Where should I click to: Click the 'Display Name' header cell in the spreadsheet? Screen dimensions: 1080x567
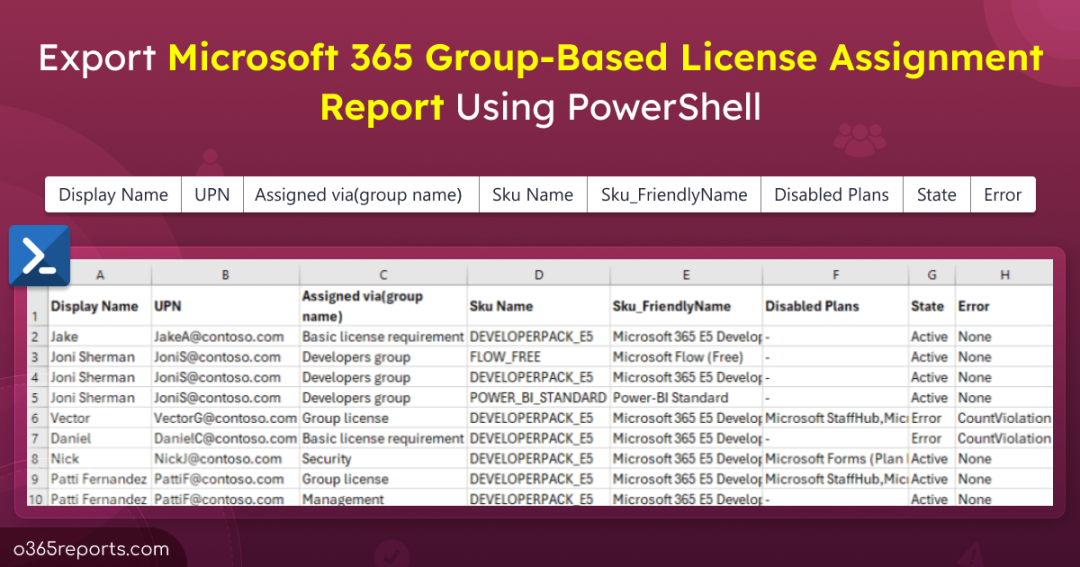(100, 306)
